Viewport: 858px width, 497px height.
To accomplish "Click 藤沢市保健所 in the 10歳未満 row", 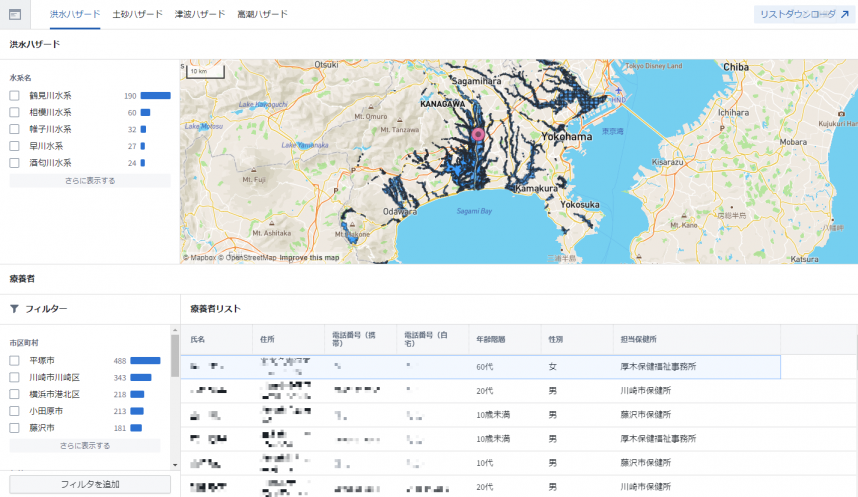I will [x=645, y=415].
